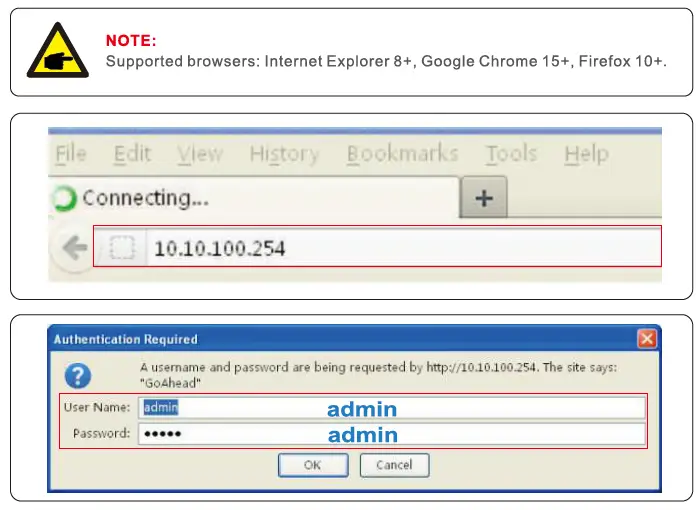
Task: Open the File menu
Action: pos(71,154)
